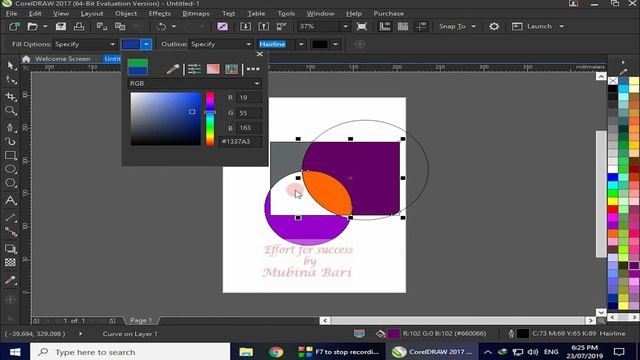Select the Text tool
Screen dimensions: 640x360
11,200
